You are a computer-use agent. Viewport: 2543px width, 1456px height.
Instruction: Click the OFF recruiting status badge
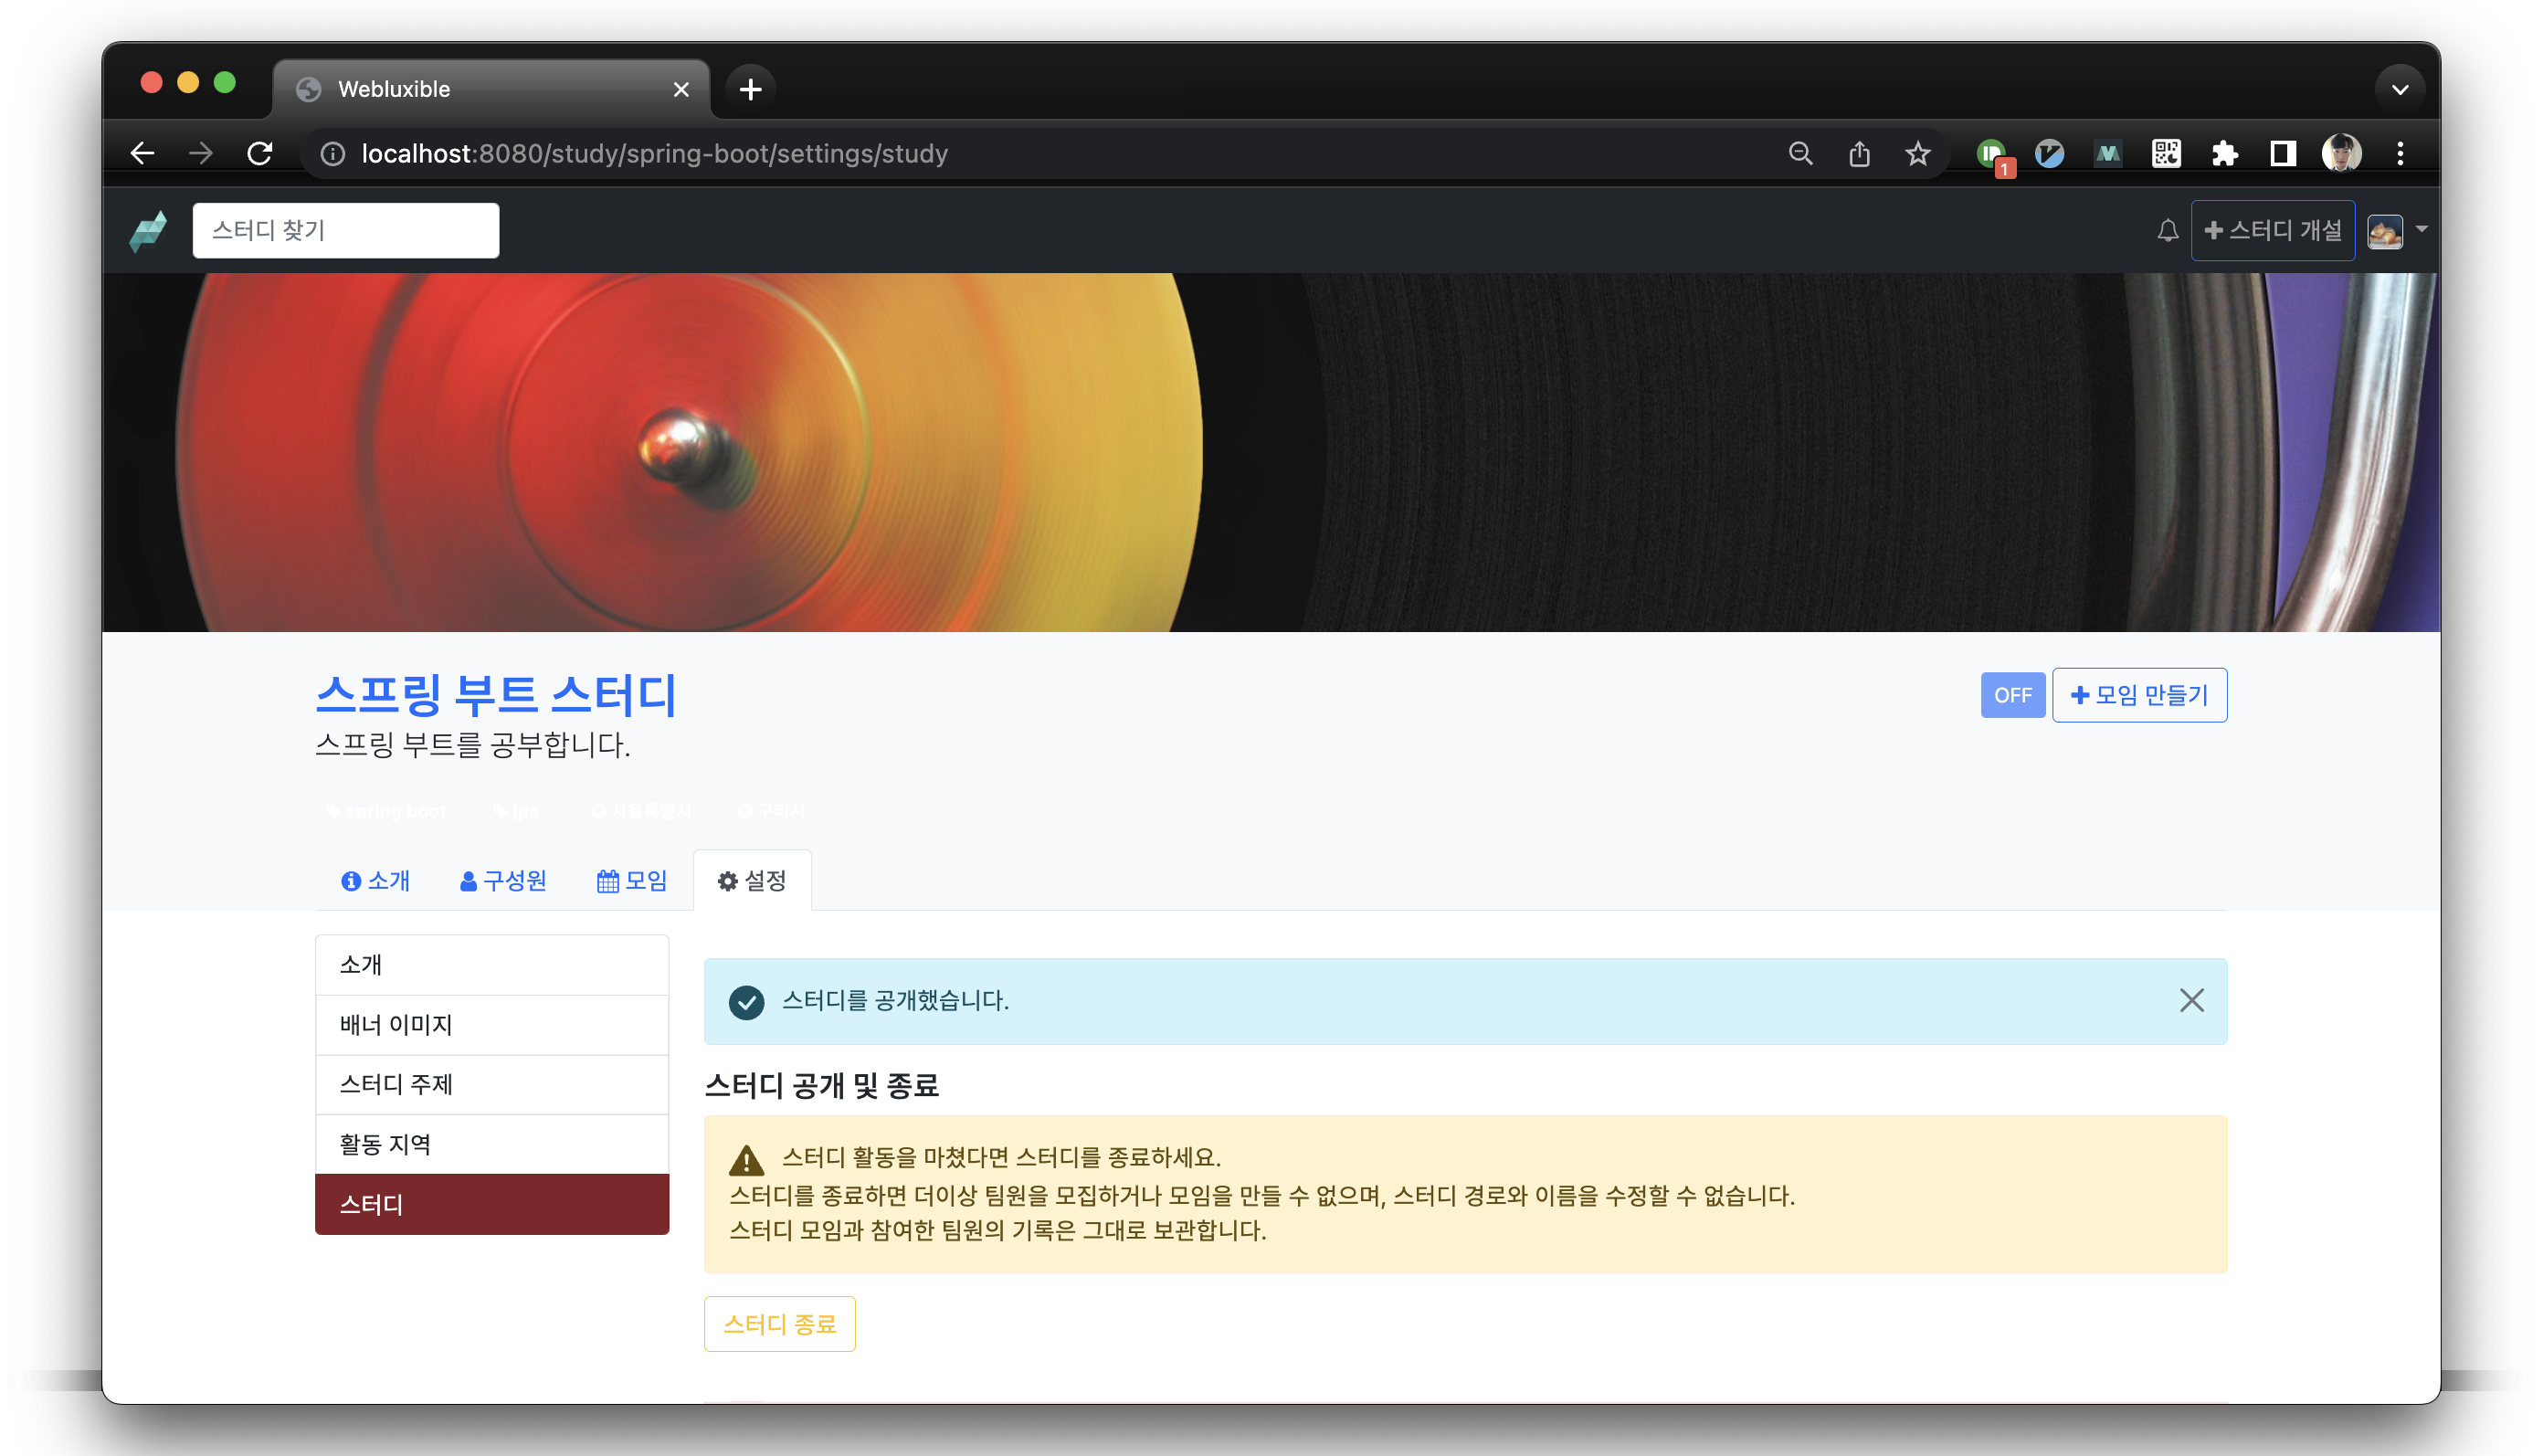2012,695
